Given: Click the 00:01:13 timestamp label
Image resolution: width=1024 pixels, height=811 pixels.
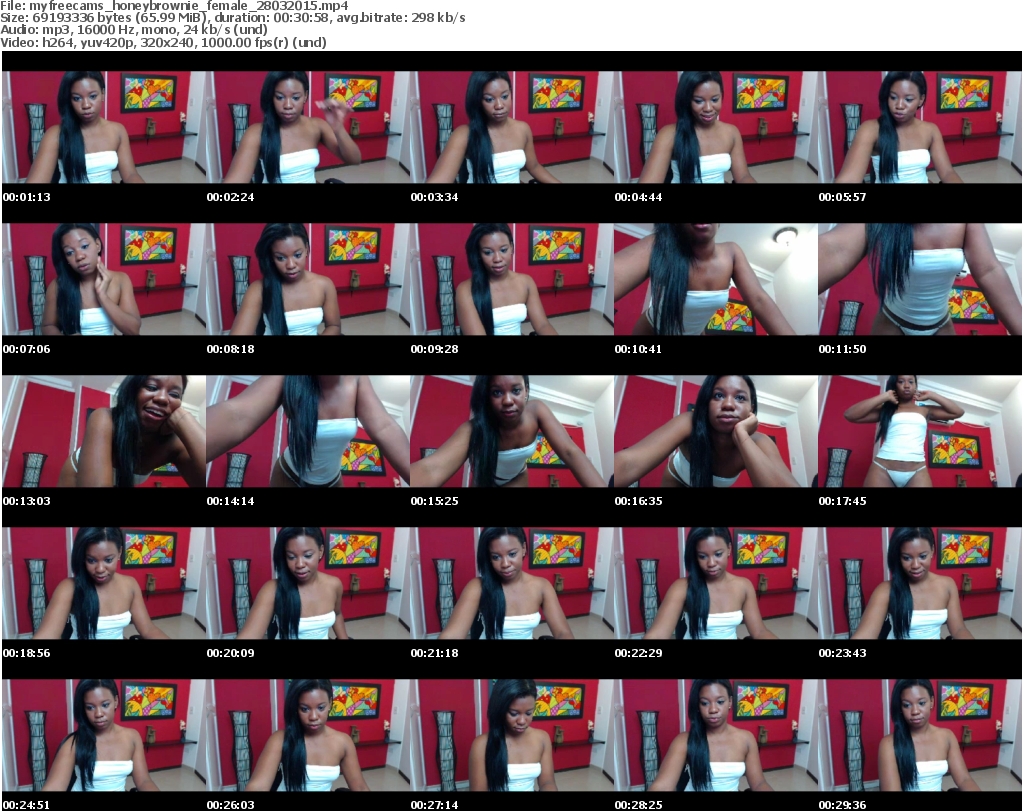Looking at the screenshot, I should (x=27, y=197).
